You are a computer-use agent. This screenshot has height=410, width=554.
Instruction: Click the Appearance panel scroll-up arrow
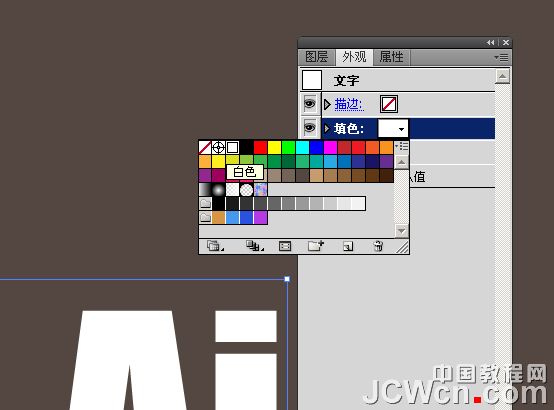(502, 76)
